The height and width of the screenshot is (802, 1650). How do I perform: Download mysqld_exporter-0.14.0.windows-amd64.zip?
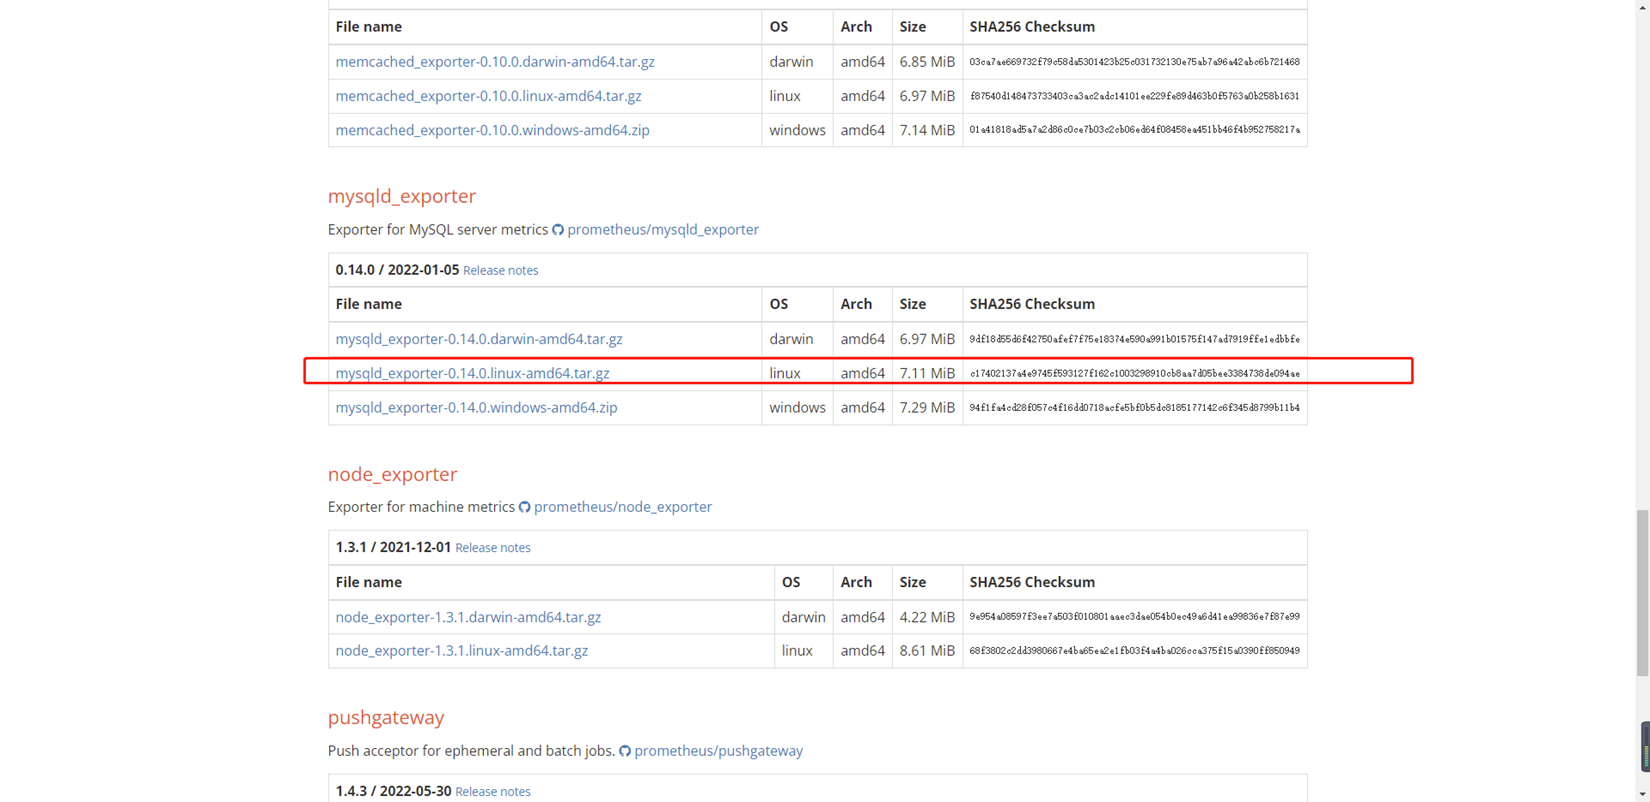tap(476, 408)
